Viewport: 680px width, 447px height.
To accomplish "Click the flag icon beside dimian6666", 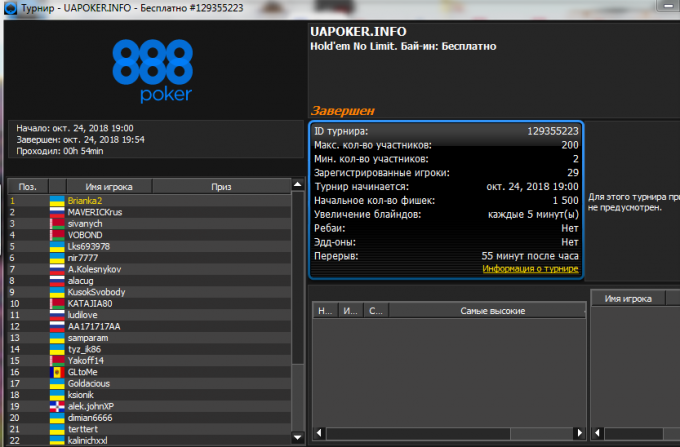I will pos(57,418).
